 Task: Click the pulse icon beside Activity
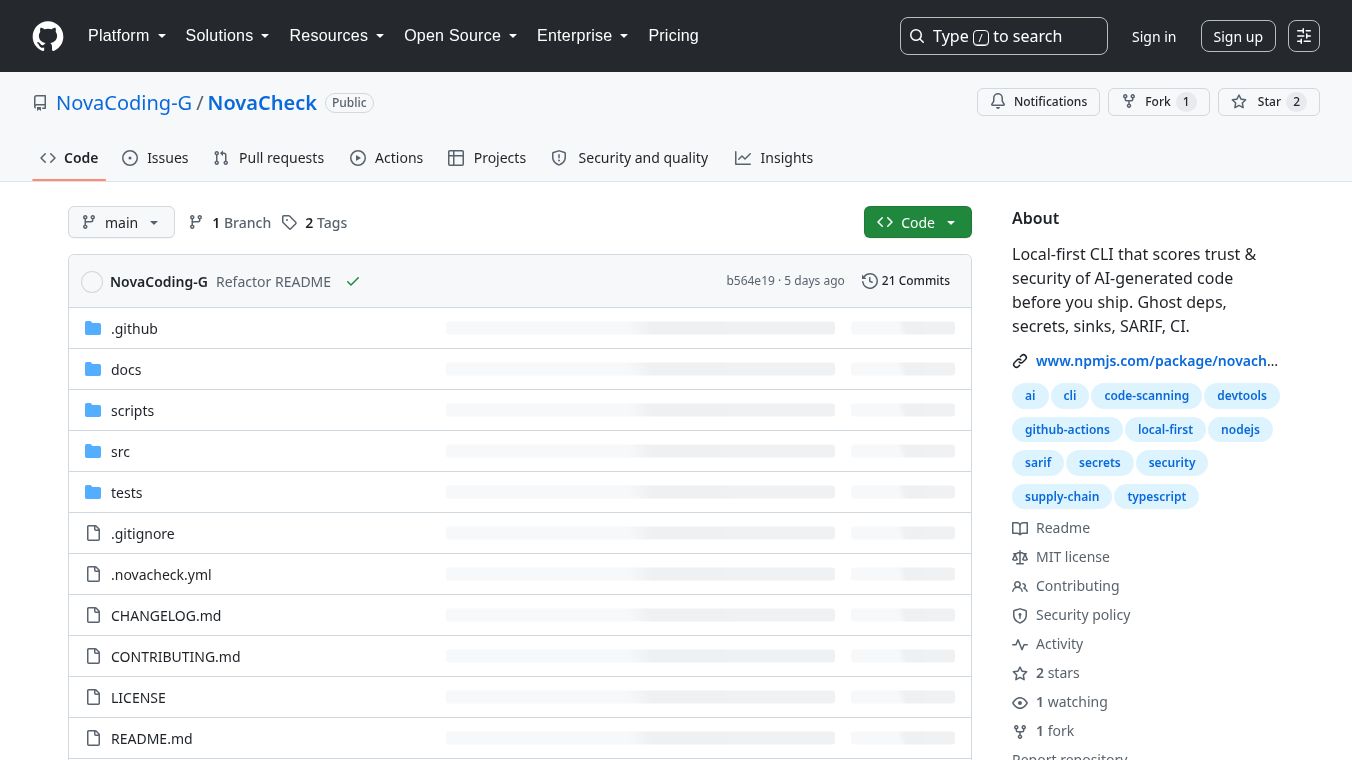point(1020,644)
